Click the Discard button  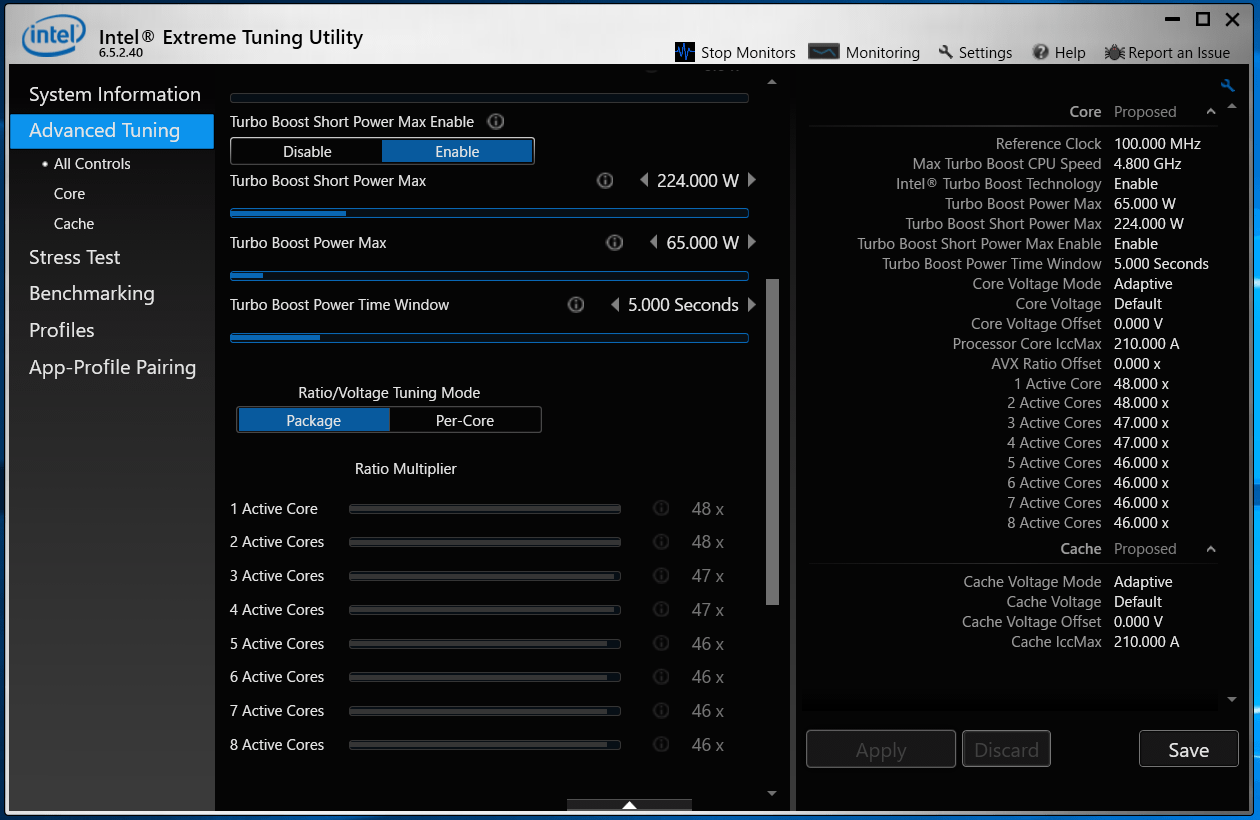[x=1006, y=750]
